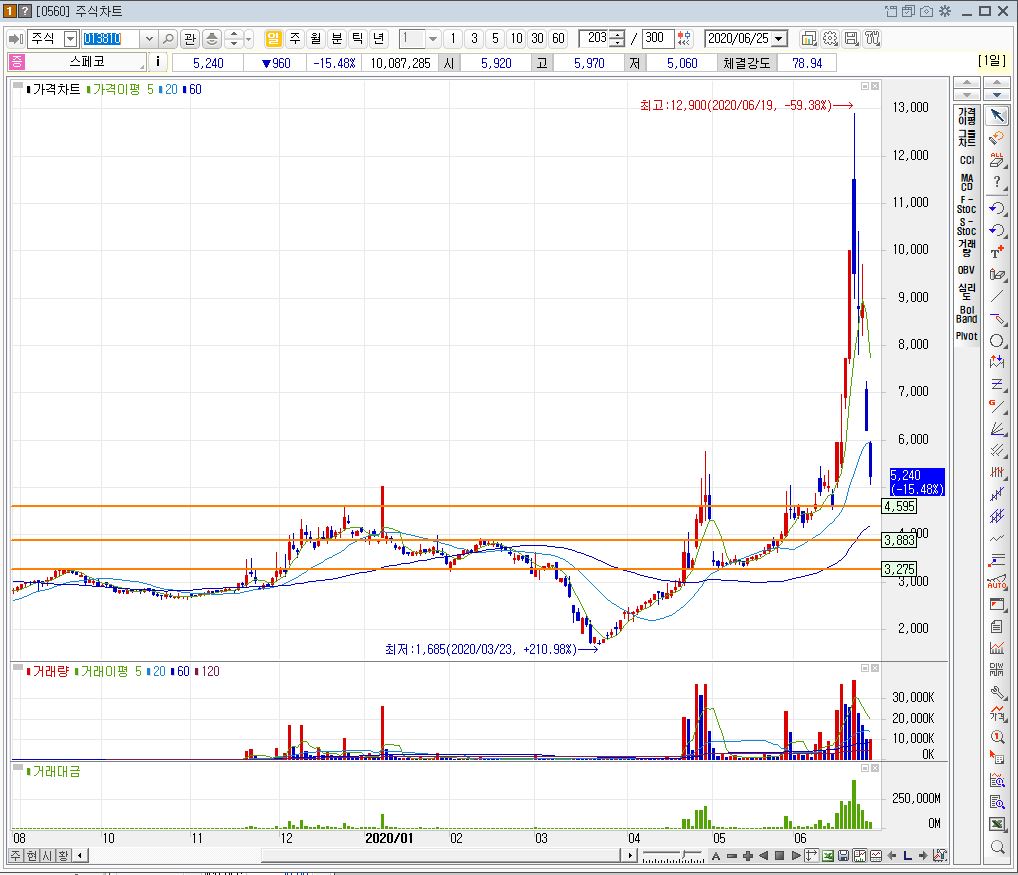Open the date picker 2020/06/25 dropdown

pos(779,39)
